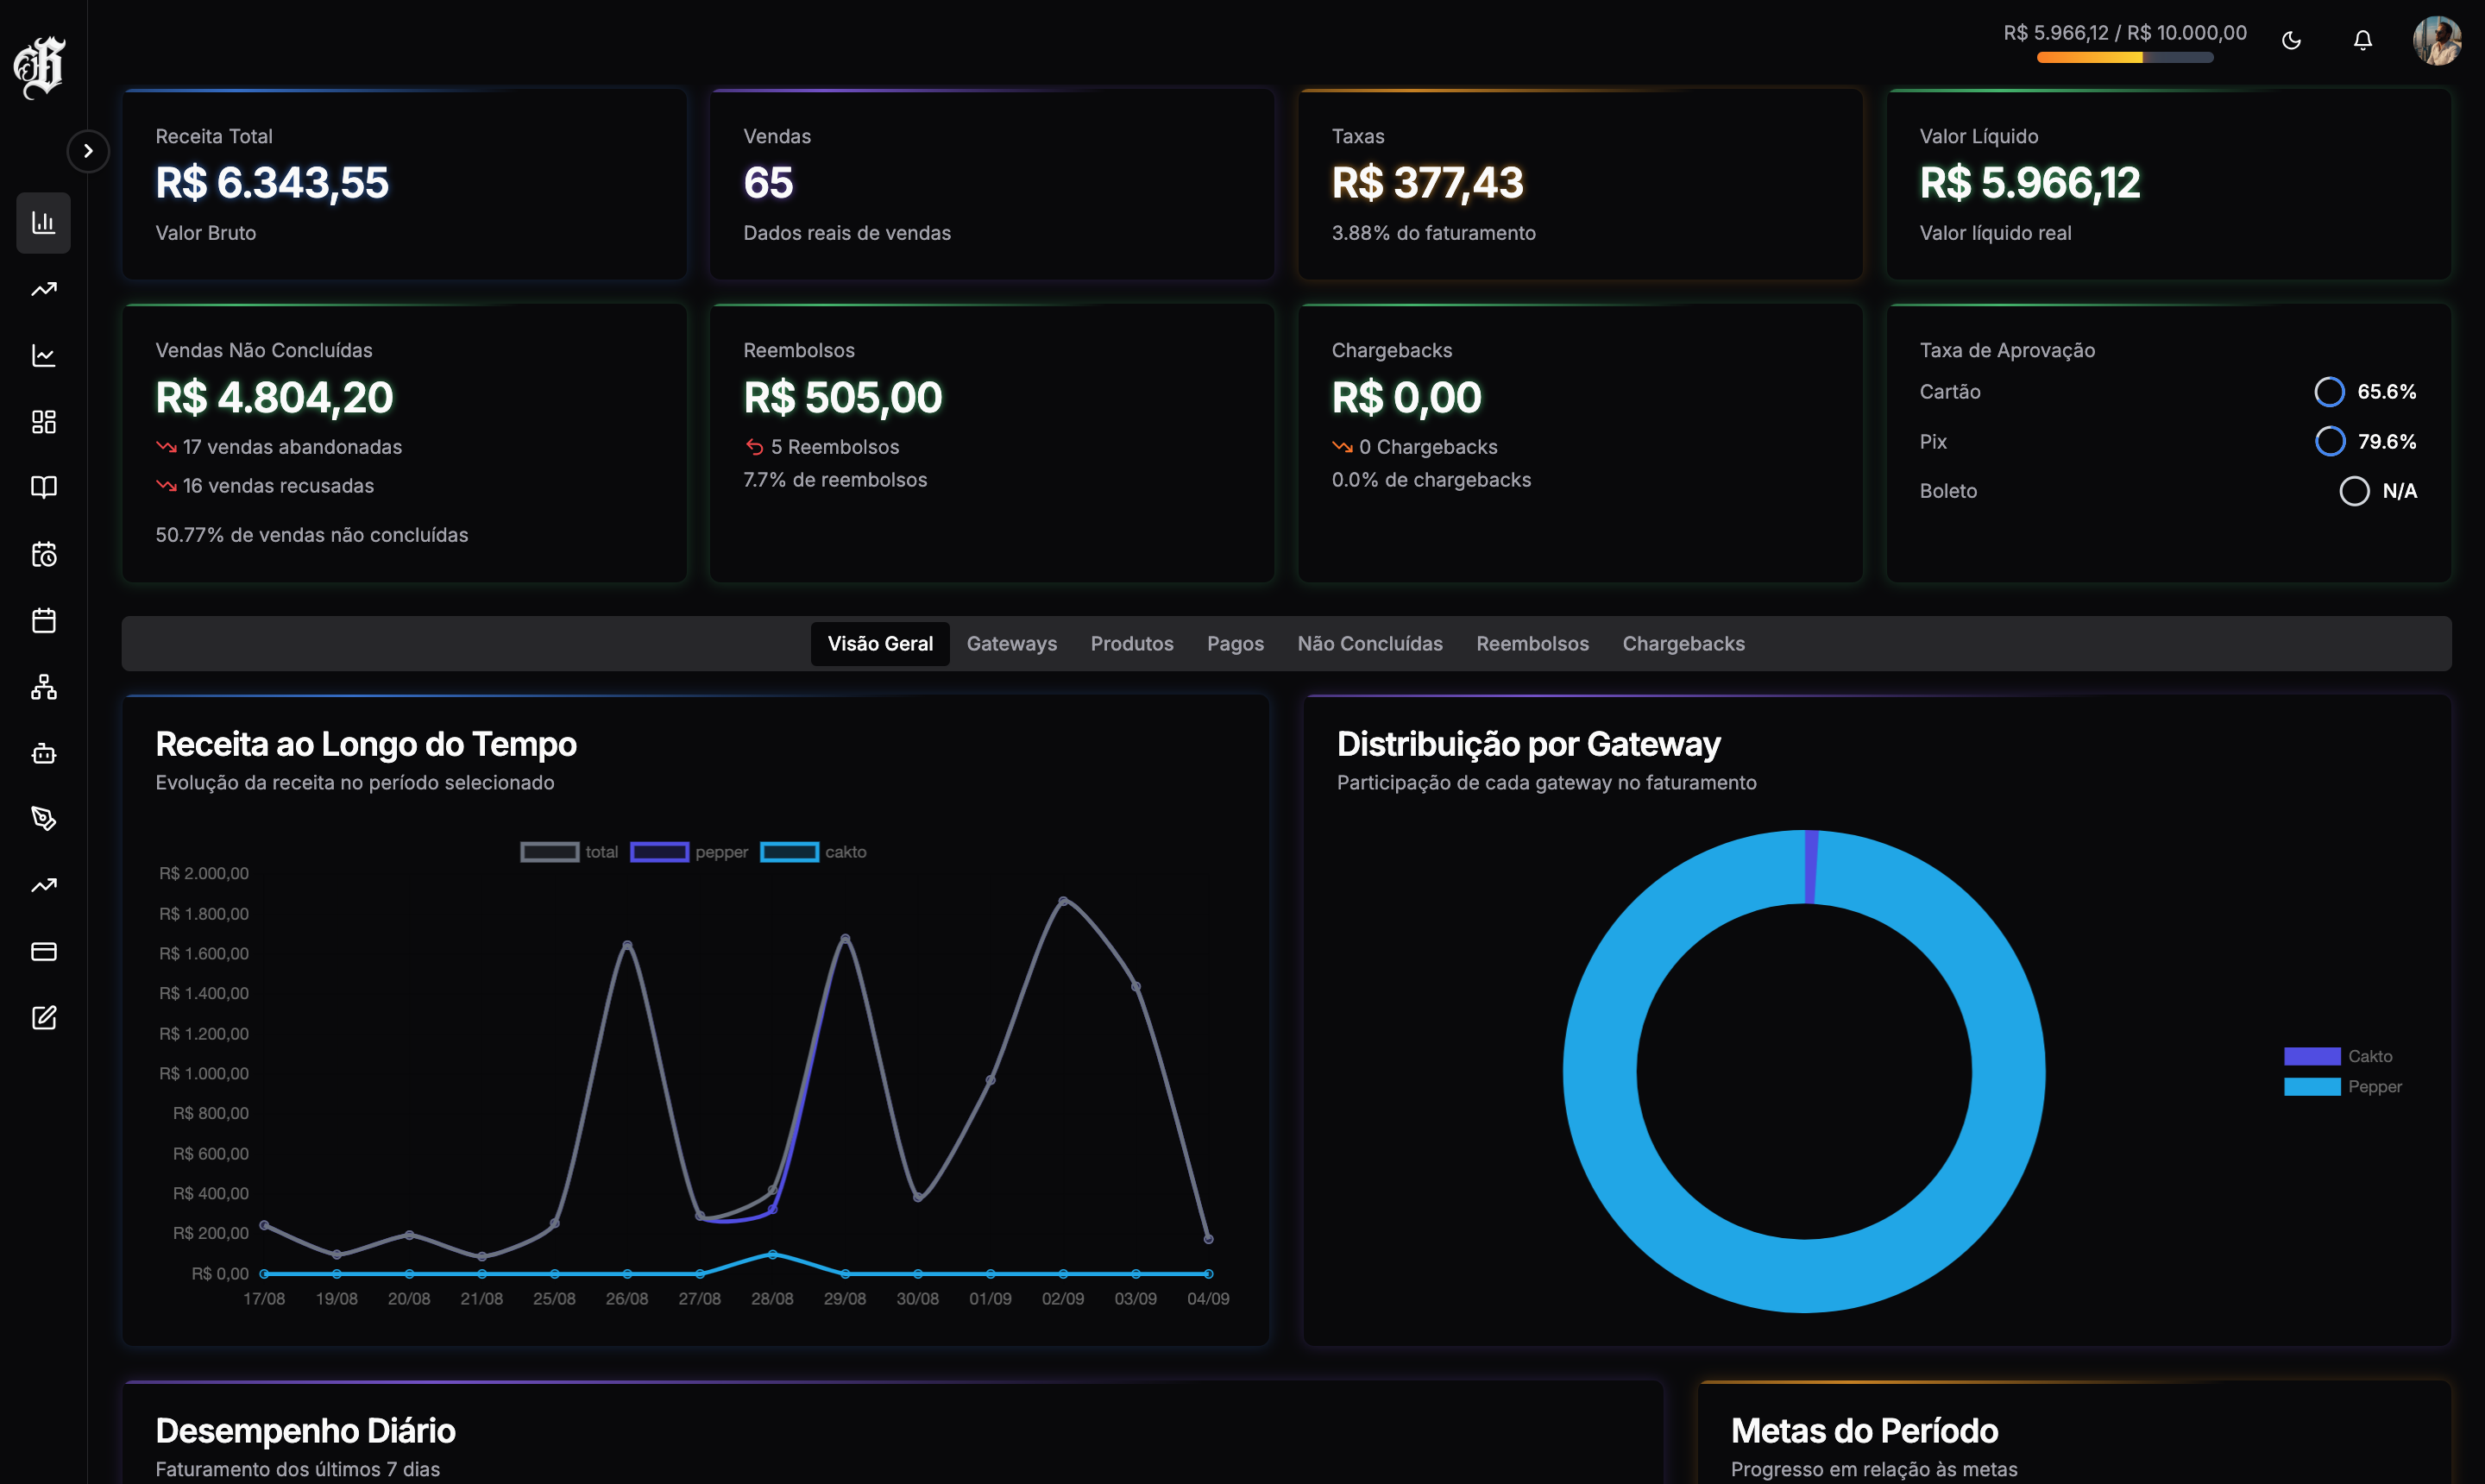The image size is (2485, 1484).
Task: Switch to the Gateways tab
Action: pos(1011,643)
